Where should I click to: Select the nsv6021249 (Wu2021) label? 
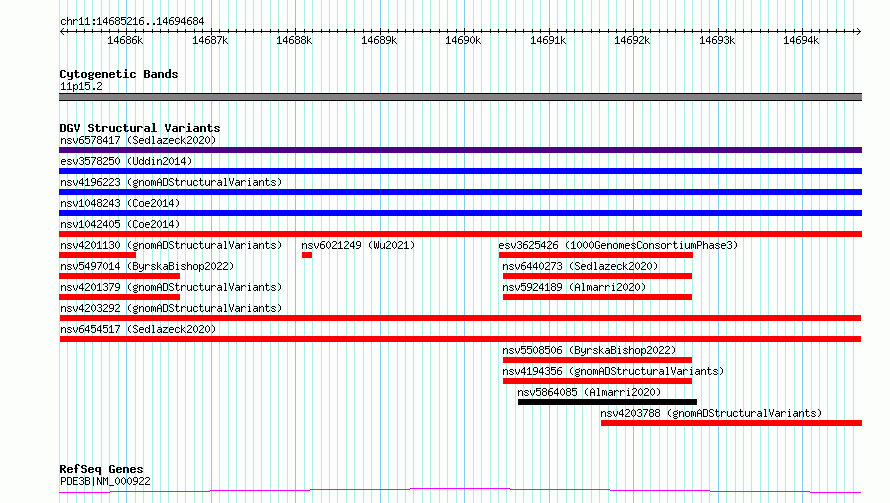358,245
